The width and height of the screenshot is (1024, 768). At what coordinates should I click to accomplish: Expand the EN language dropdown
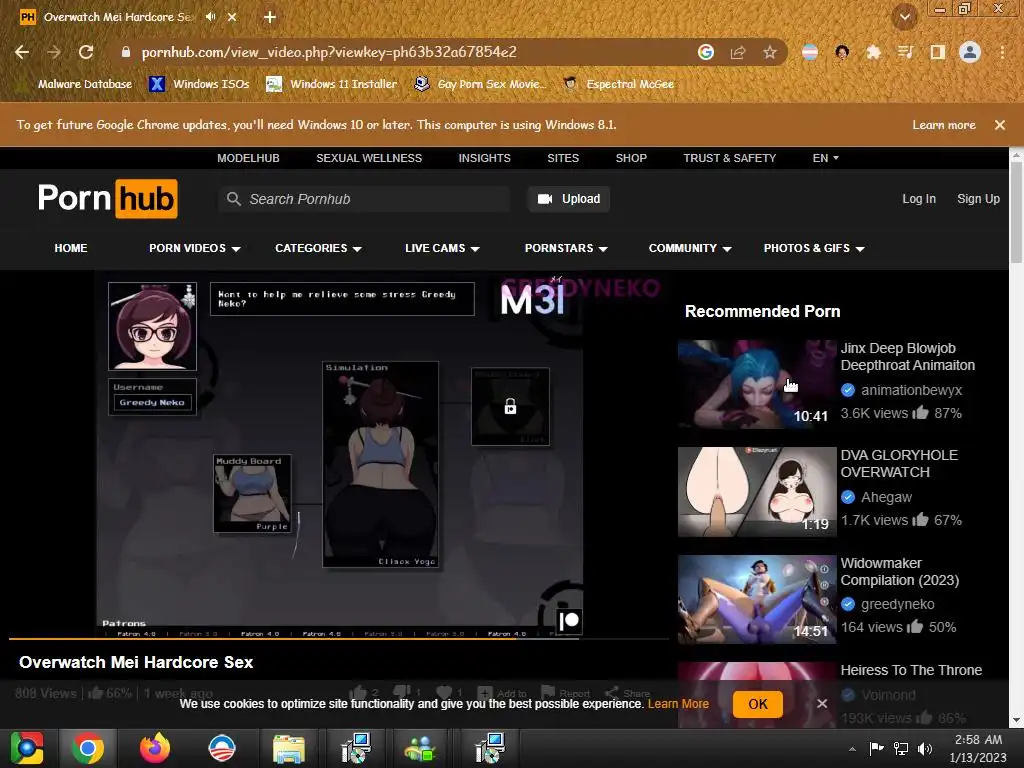pos(825,158)
